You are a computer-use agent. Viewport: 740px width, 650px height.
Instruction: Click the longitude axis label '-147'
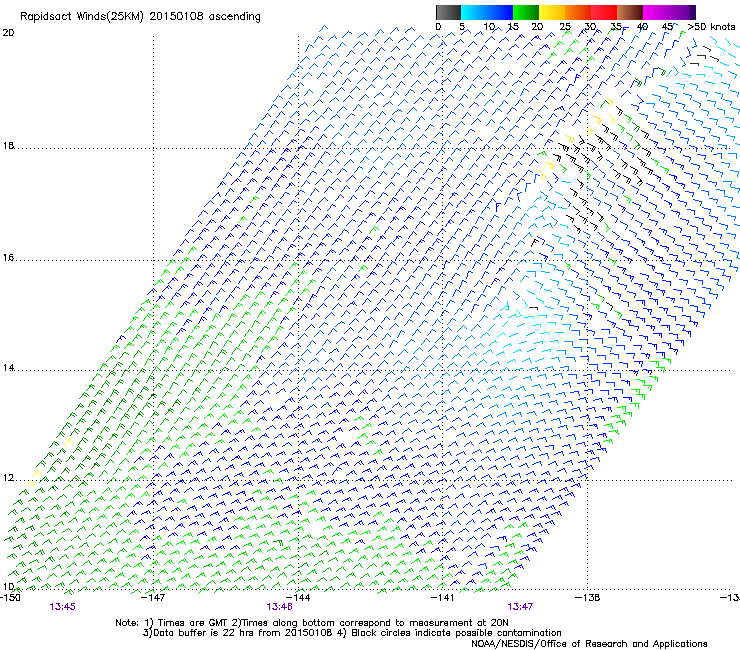pos(153,598)
